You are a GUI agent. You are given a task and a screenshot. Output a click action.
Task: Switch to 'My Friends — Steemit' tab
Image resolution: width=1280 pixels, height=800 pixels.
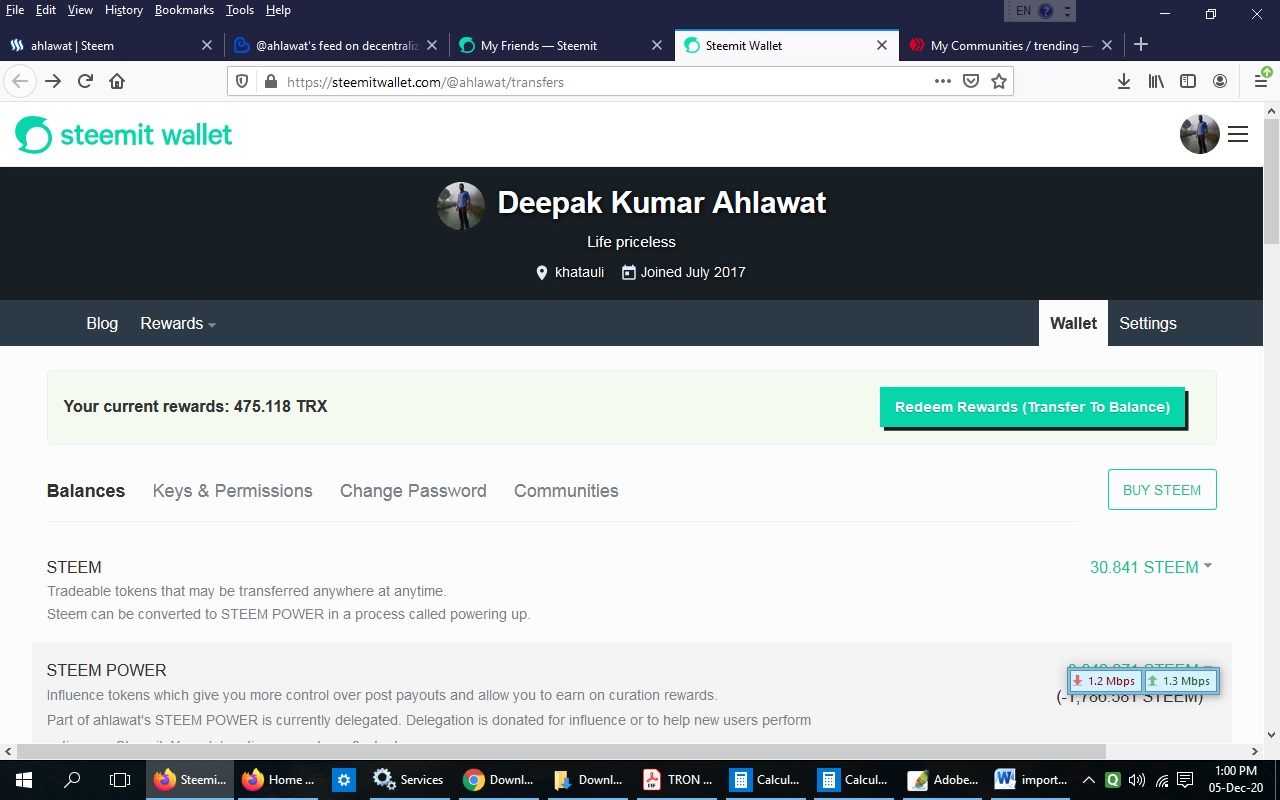click(x=560, y=45)
